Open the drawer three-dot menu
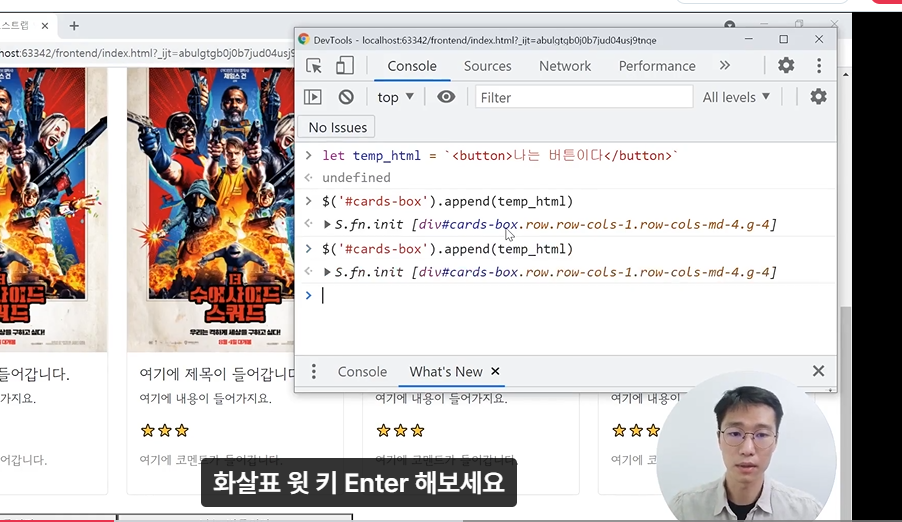Image resolution: width=902 pixels, height=522 pixels. pos(314,371)
